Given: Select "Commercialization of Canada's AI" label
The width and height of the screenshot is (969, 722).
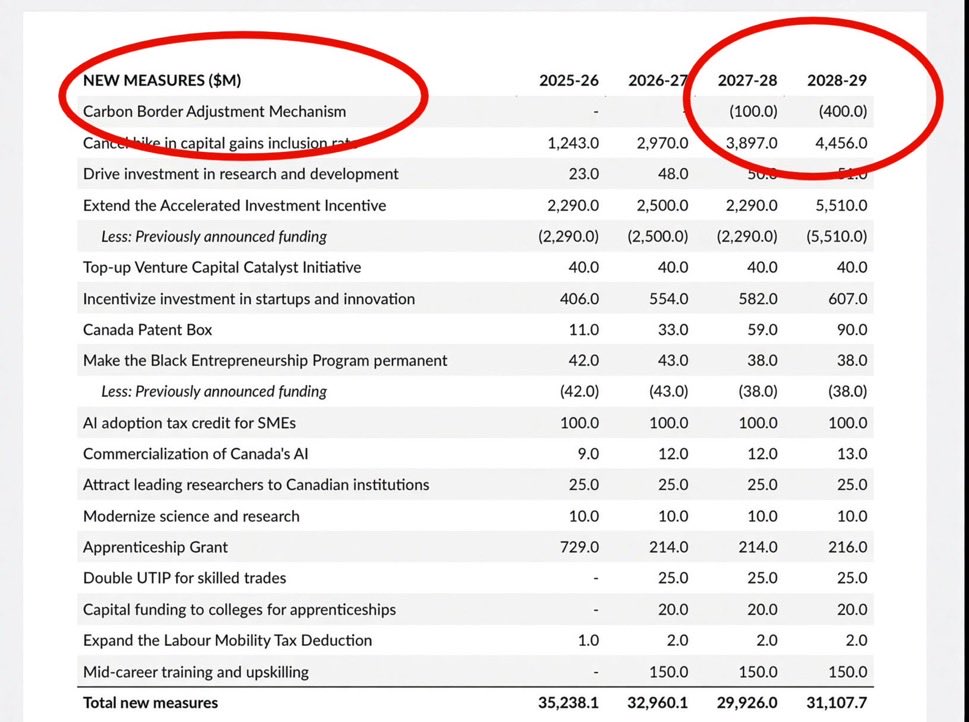Looking at the screenshot, I should pos(195,454).
